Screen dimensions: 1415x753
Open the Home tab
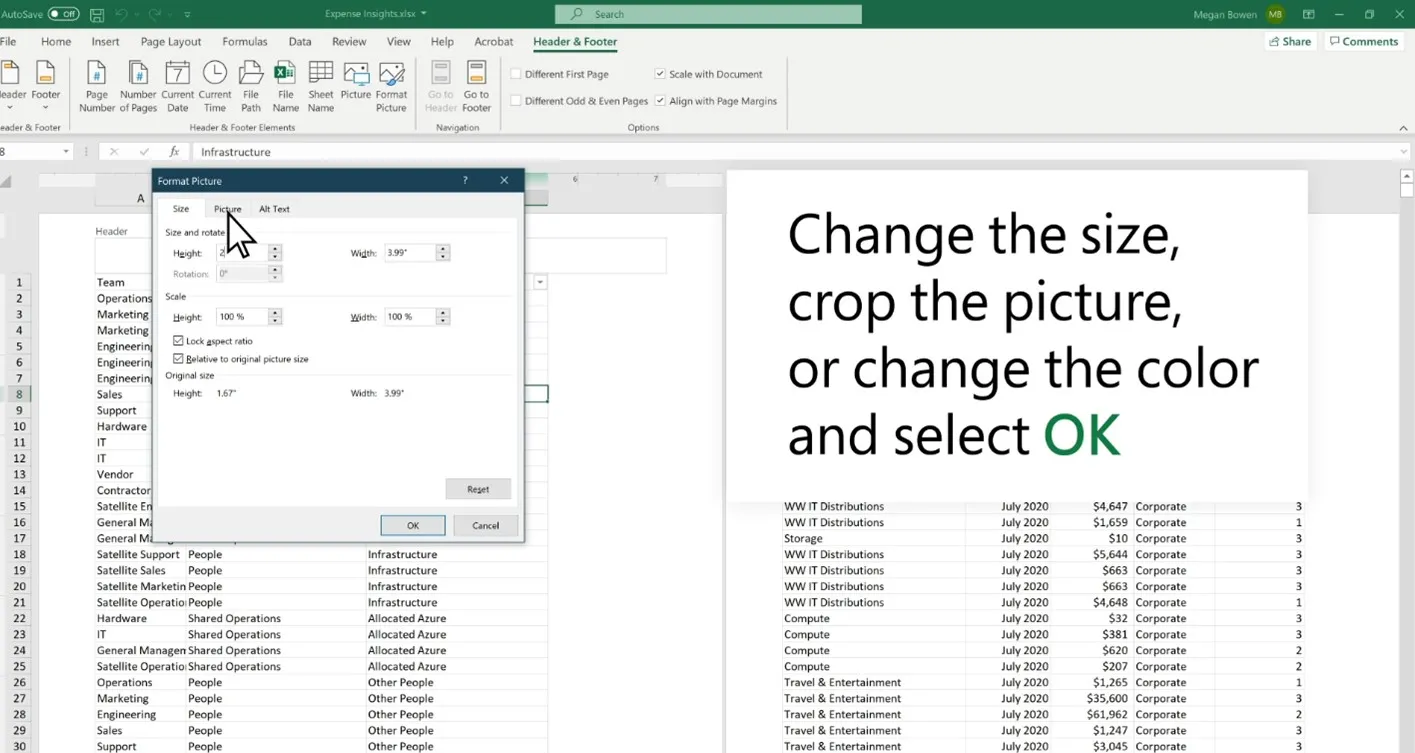coord(56,42)
